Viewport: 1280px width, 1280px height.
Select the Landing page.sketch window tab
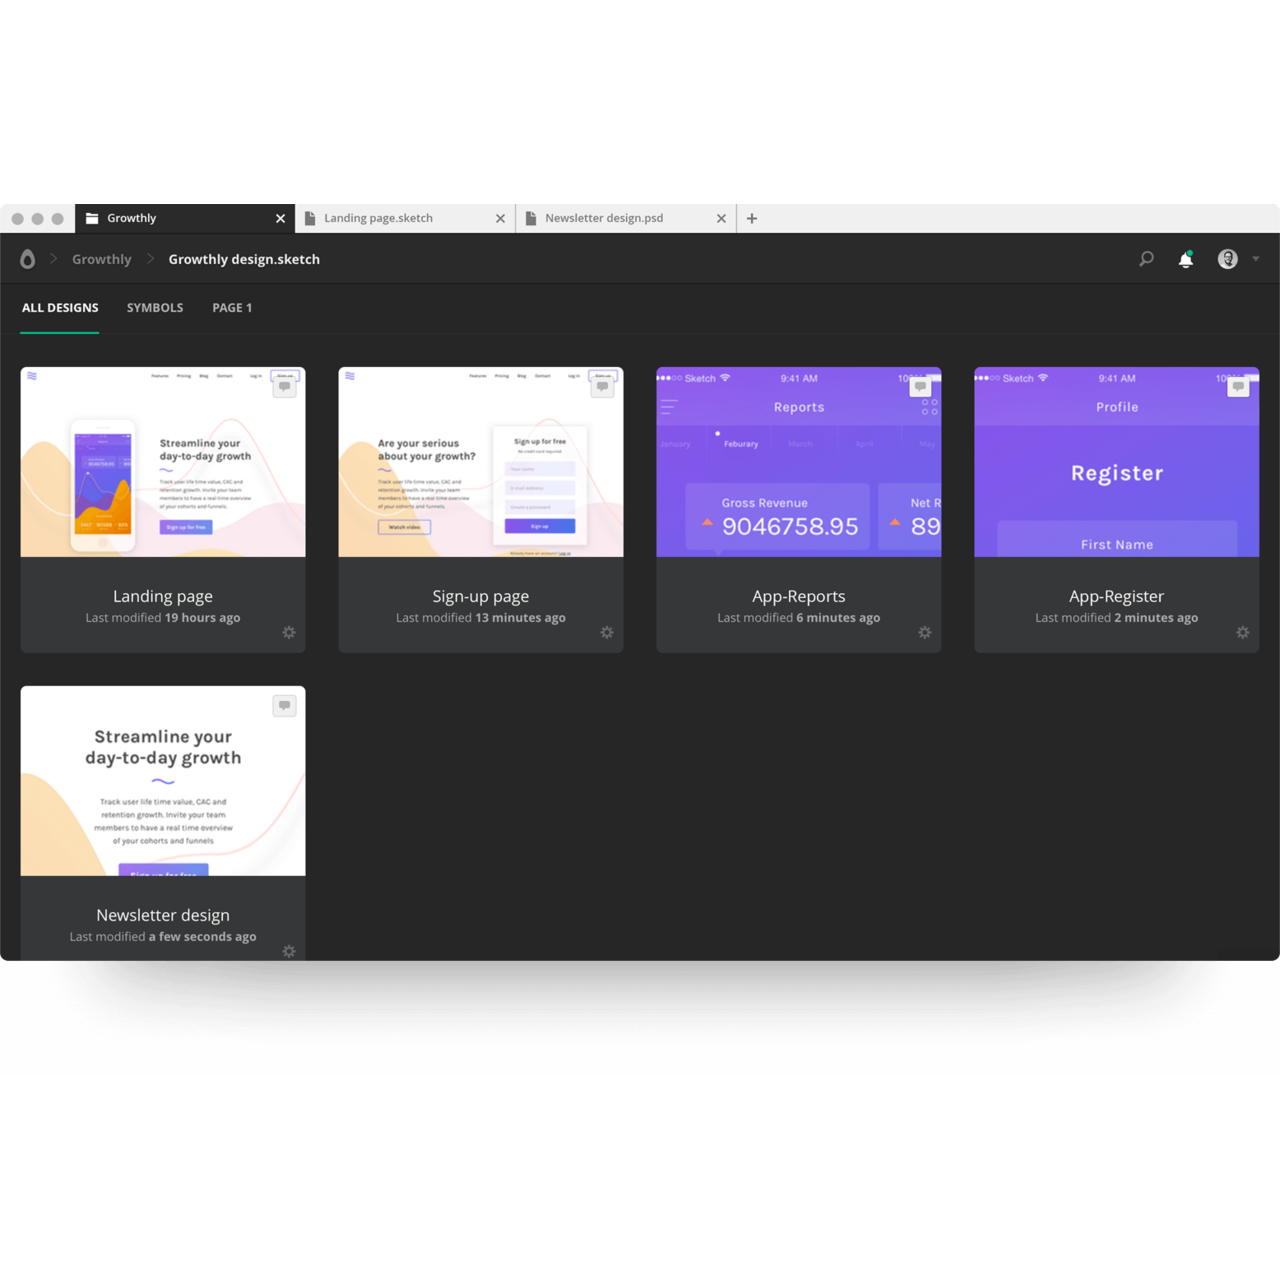[x=379, y=218]
